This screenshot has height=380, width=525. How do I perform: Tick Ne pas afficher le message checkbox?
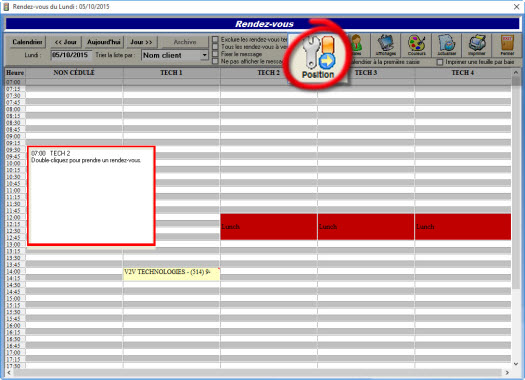pos(215,61)
